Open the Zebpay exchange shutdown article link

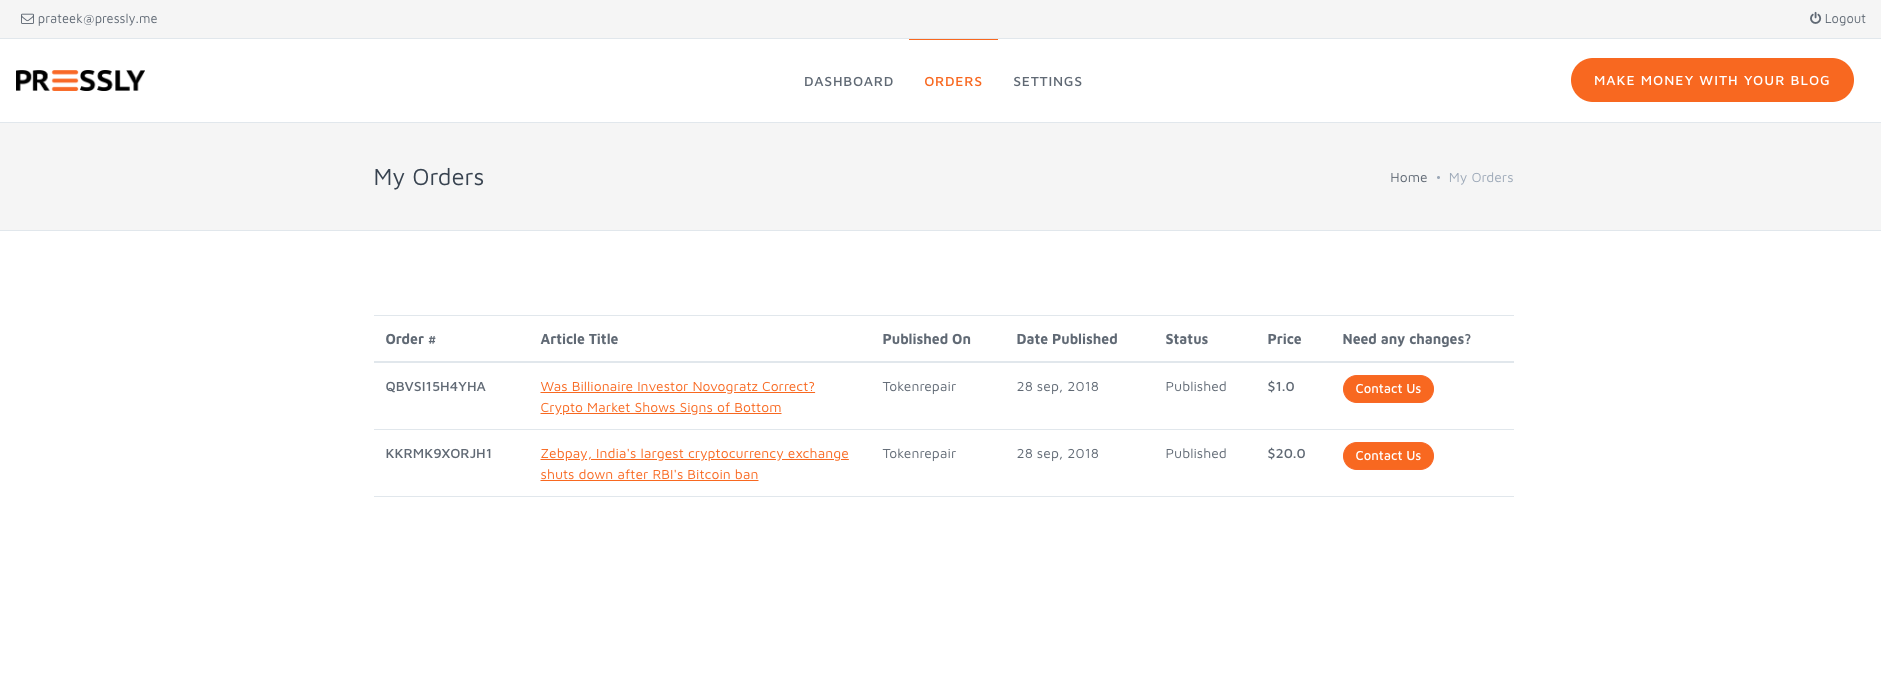(x=694, y=464)
